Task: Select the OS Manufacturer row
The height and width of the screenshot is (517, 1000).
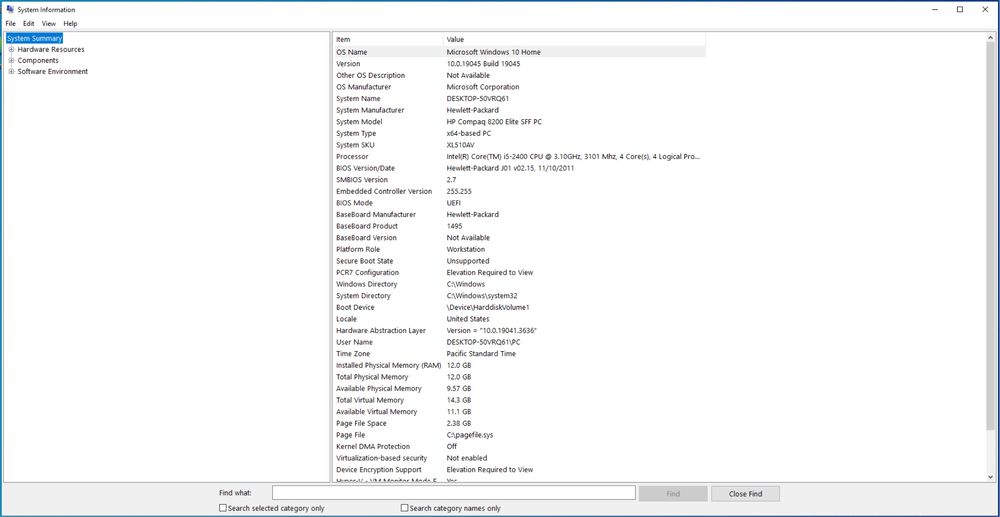Action: pos(519,87)
